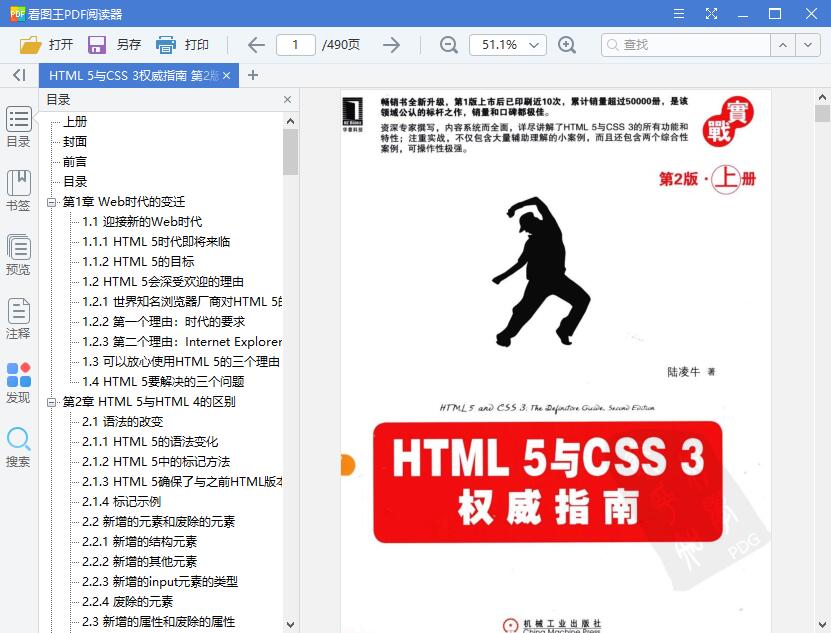Select 2.1.3 HTML 5确保了与之前HTML entry

pos(182,482)
